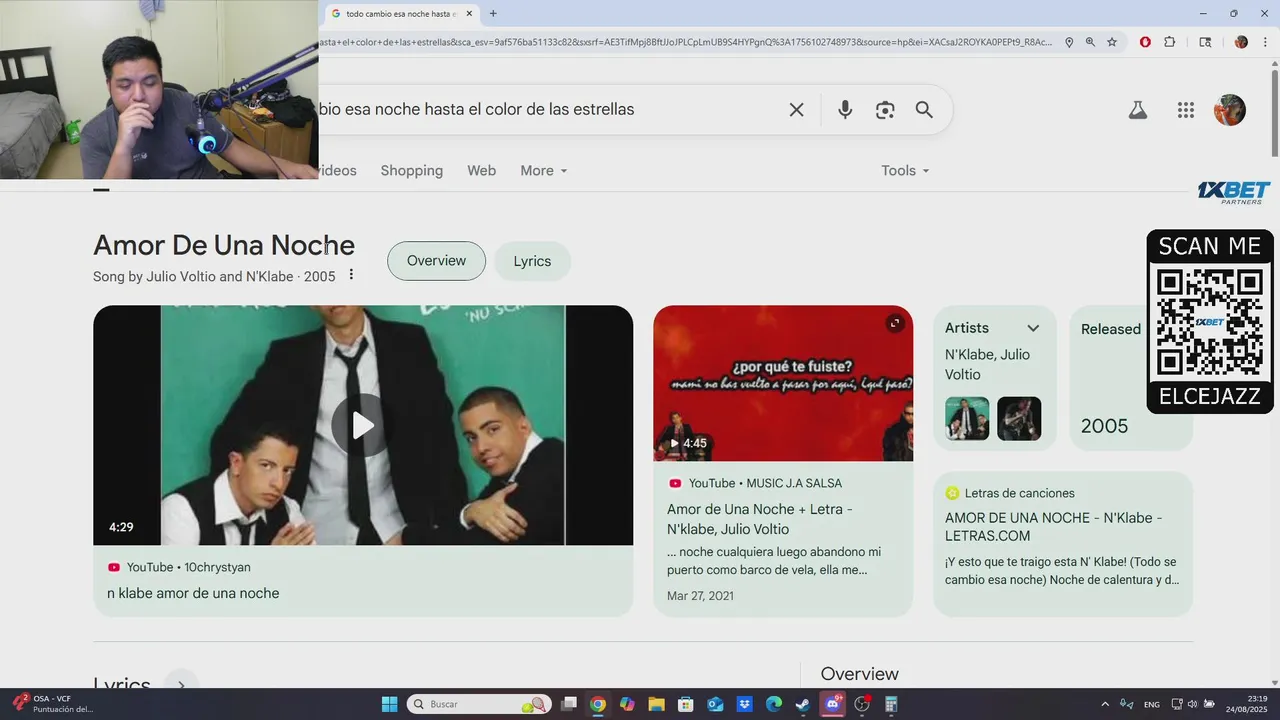Click the location pin icon in address bar
1280x720 pixels.
pos(1069,42)
